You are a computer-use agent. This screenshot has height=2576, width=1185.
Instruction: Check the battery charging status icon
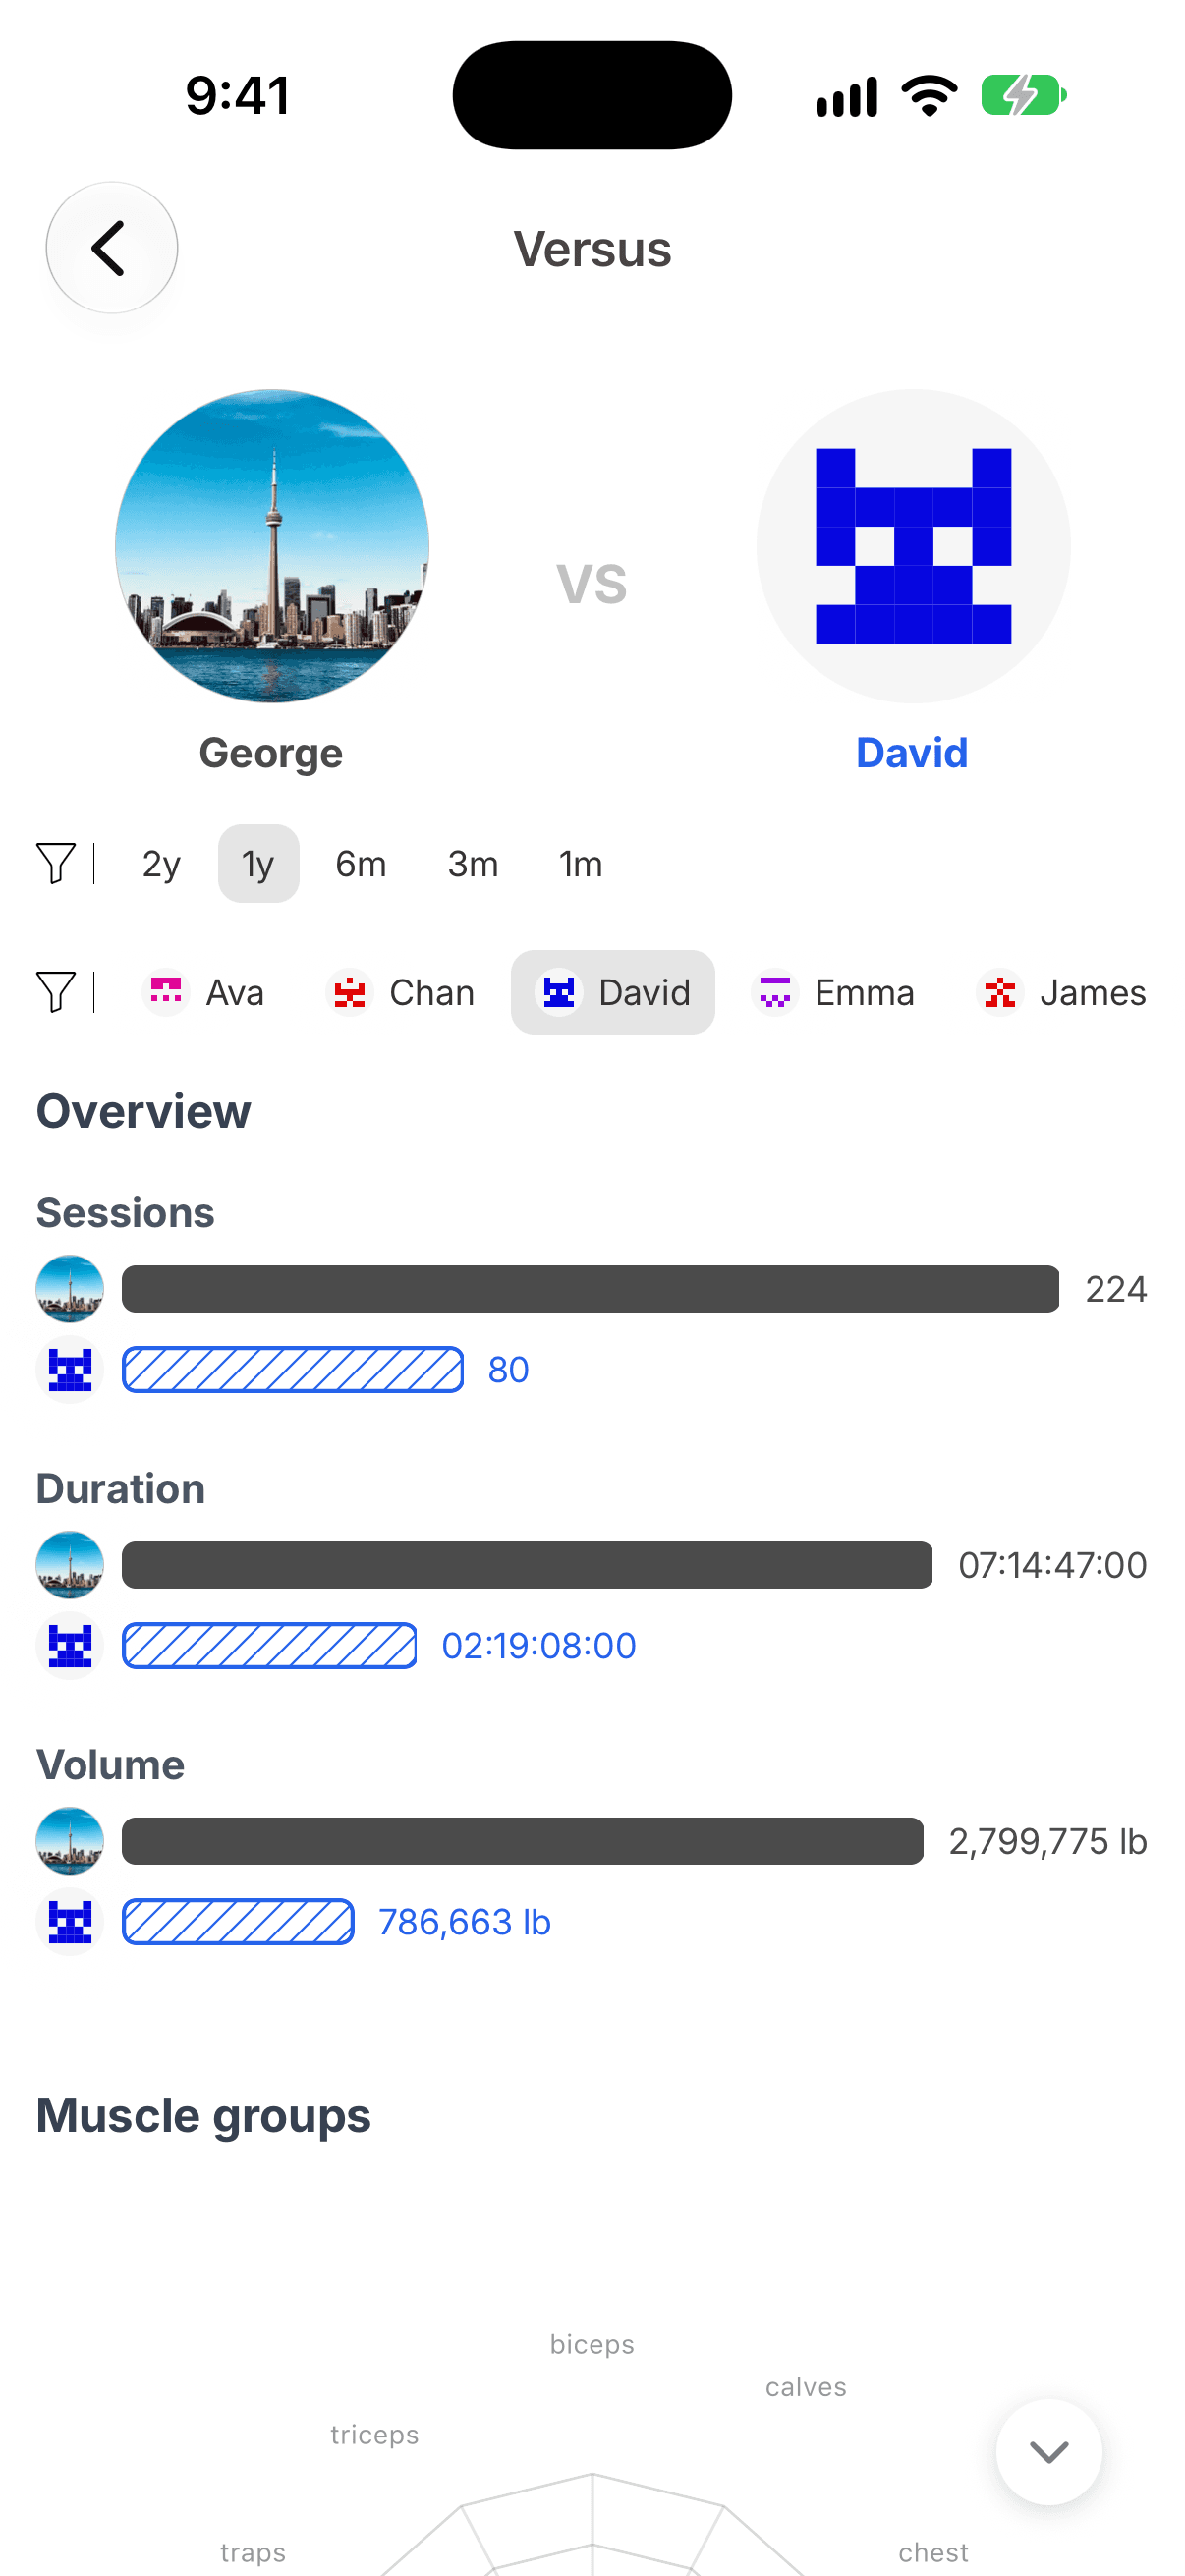(1023, 96)
